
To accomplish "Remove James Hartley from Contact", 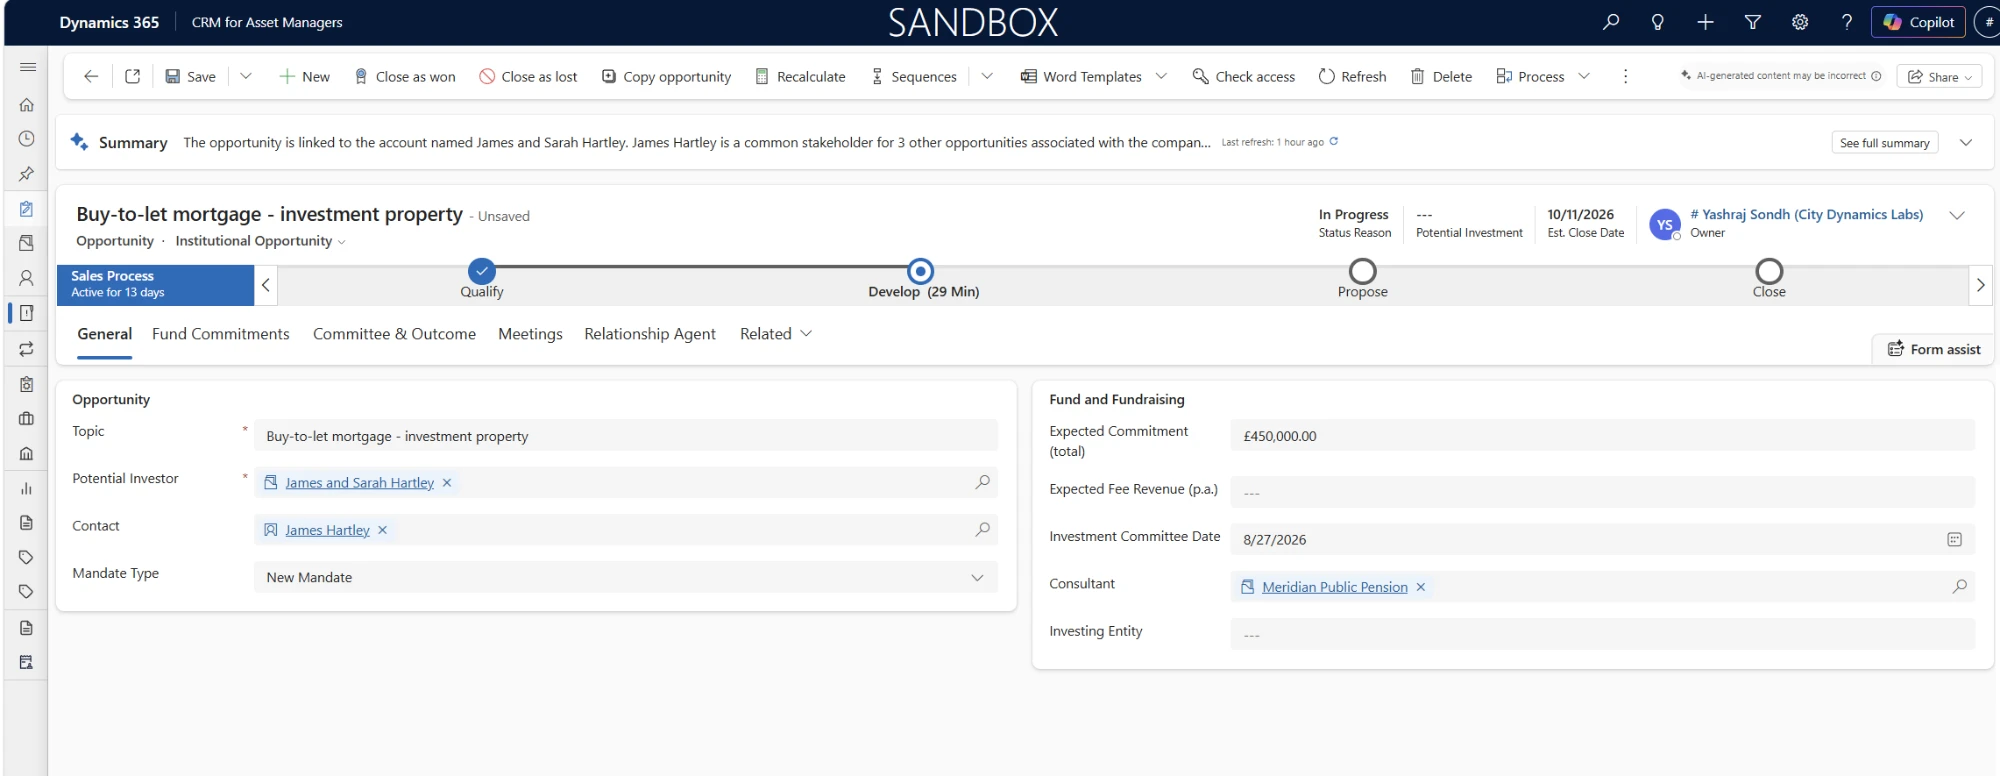I will tap(382, 530).
